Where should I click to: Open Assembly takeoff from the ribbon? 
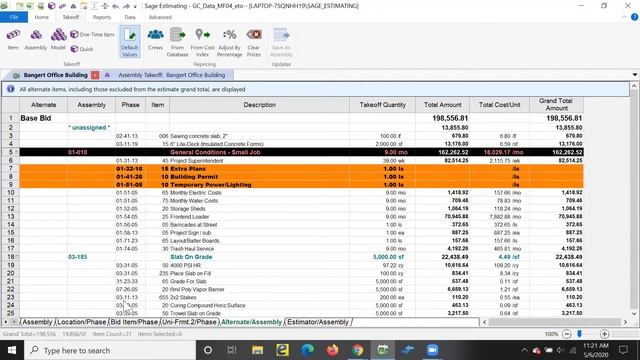(x=36, y=39)
